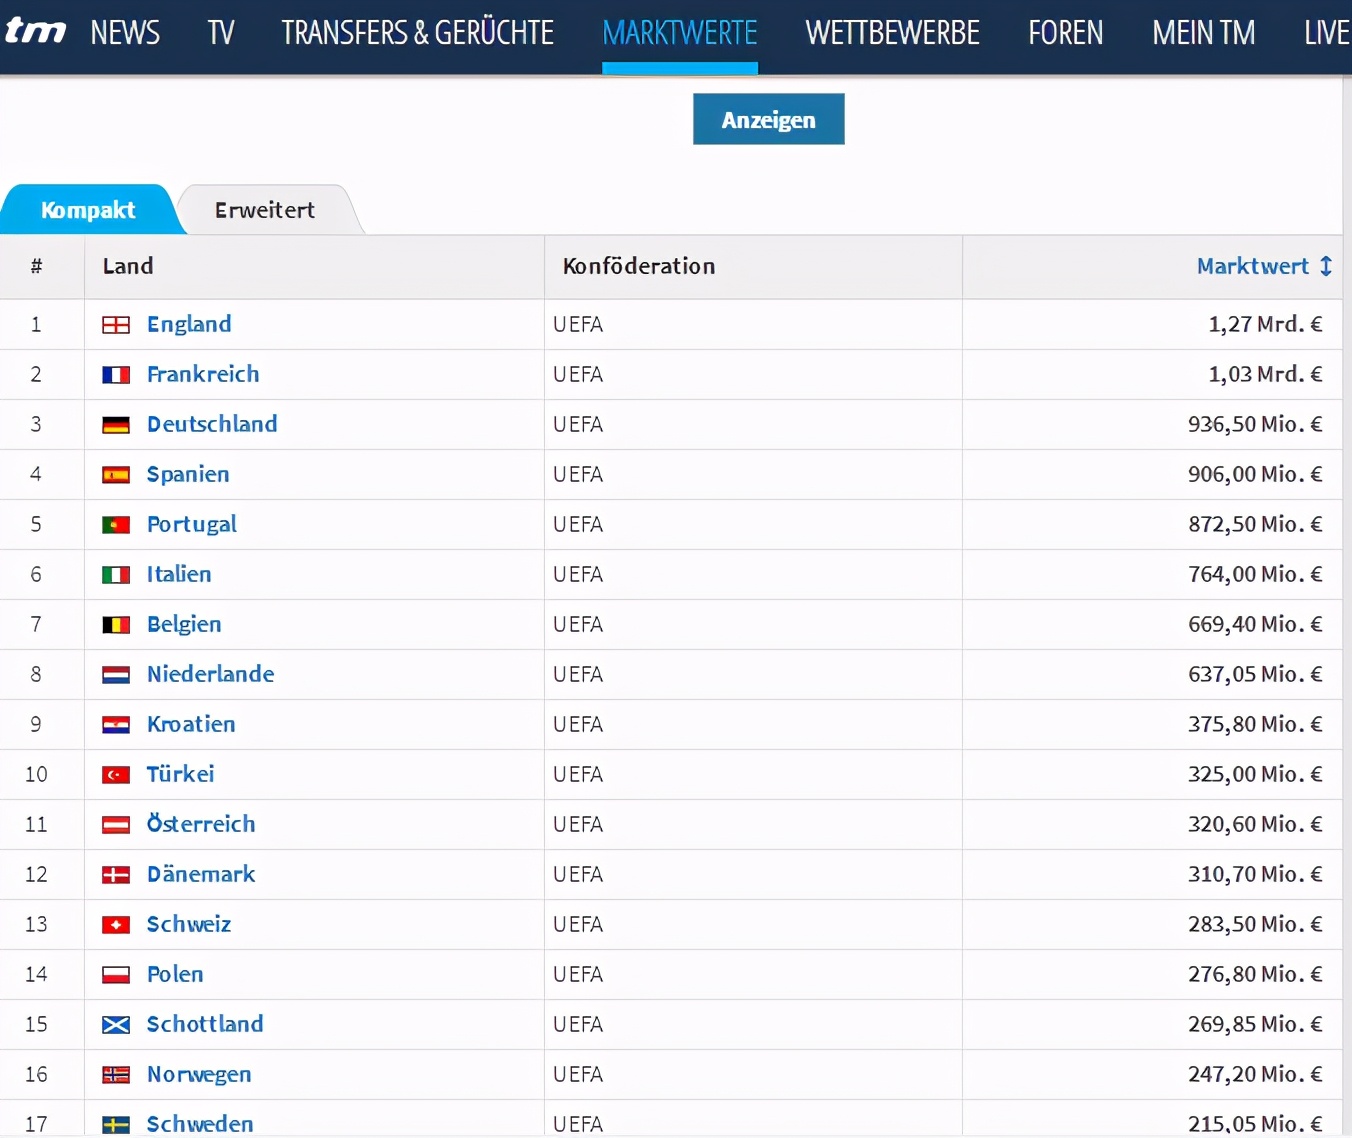
Task: Click the Portugal flag icon
Action: click(116, 525)
